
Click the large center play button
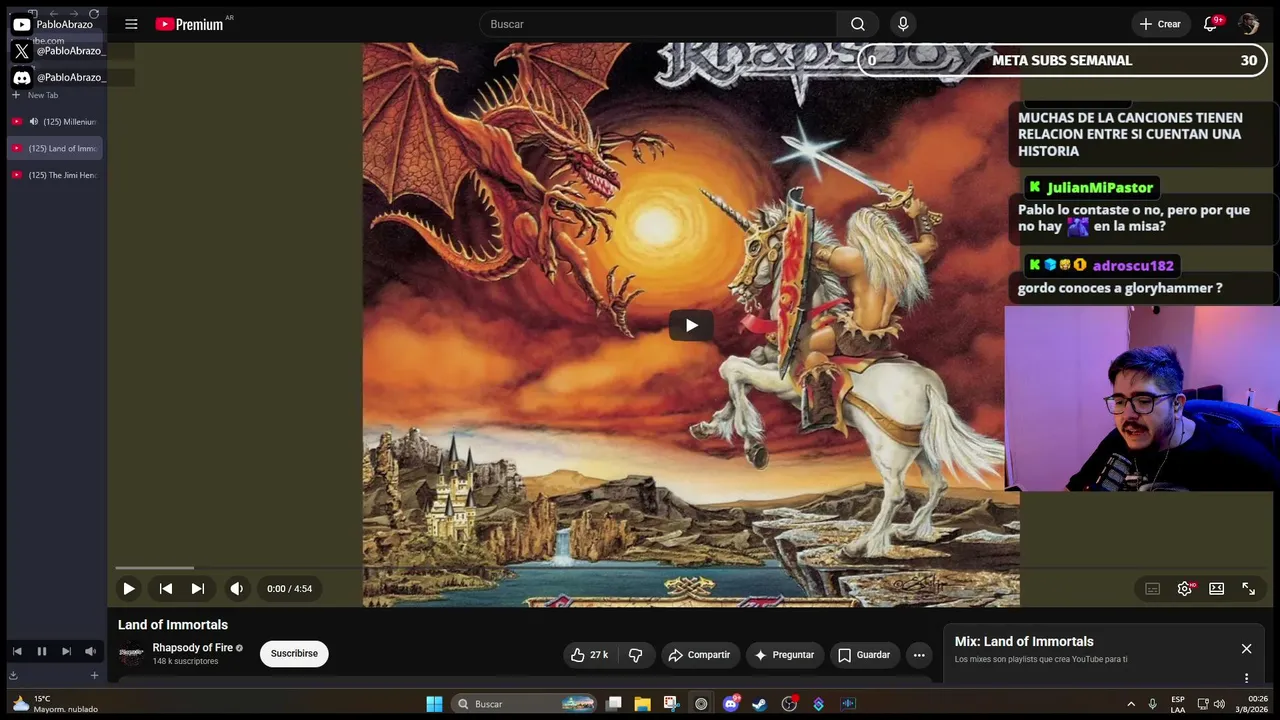point(691,325)
